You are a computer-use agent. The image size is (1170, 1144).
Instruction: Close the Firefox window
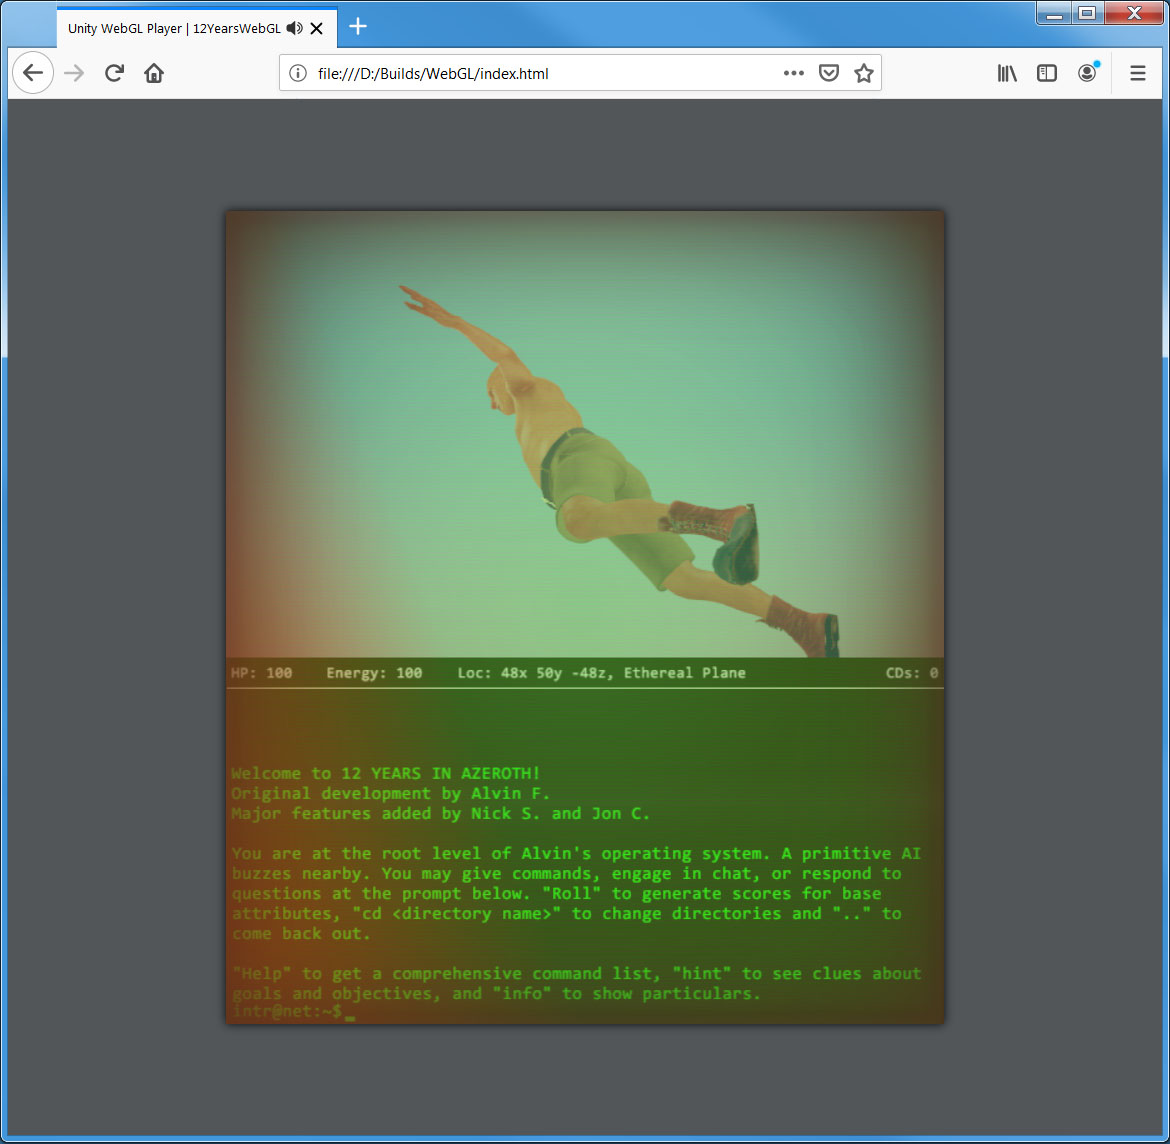point(1134,13)
